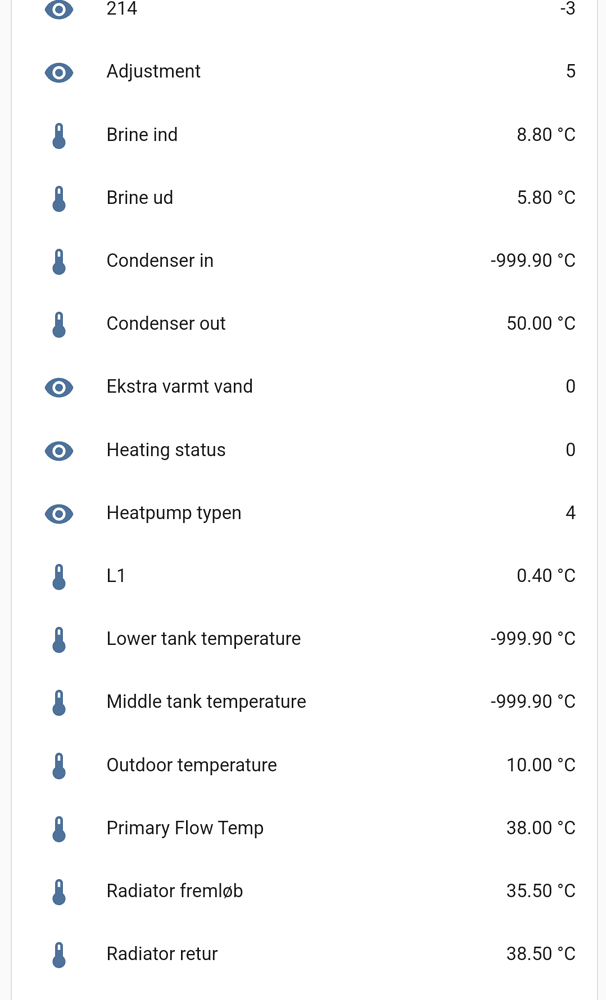Click the Ekstra varmt vand eye icon

pyautogui.click(x=58, y=387)
